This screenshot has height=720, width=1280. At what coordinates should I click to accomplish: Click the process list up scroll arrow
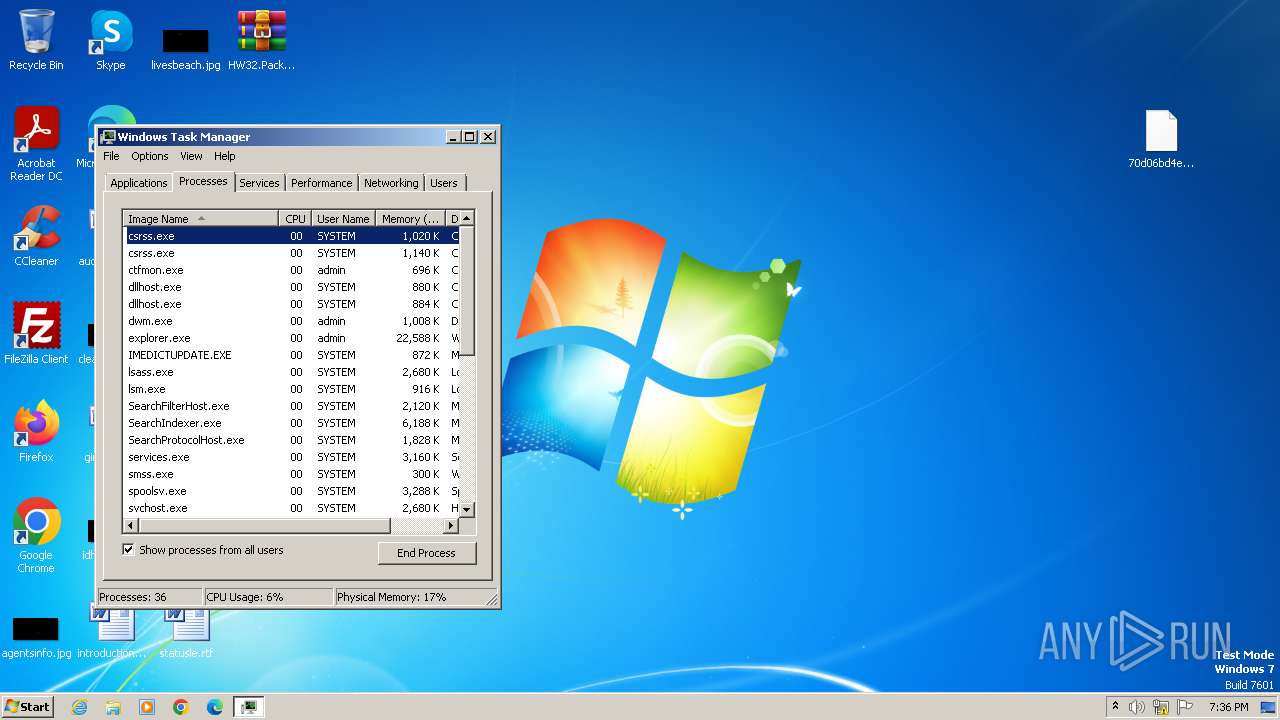466,219
